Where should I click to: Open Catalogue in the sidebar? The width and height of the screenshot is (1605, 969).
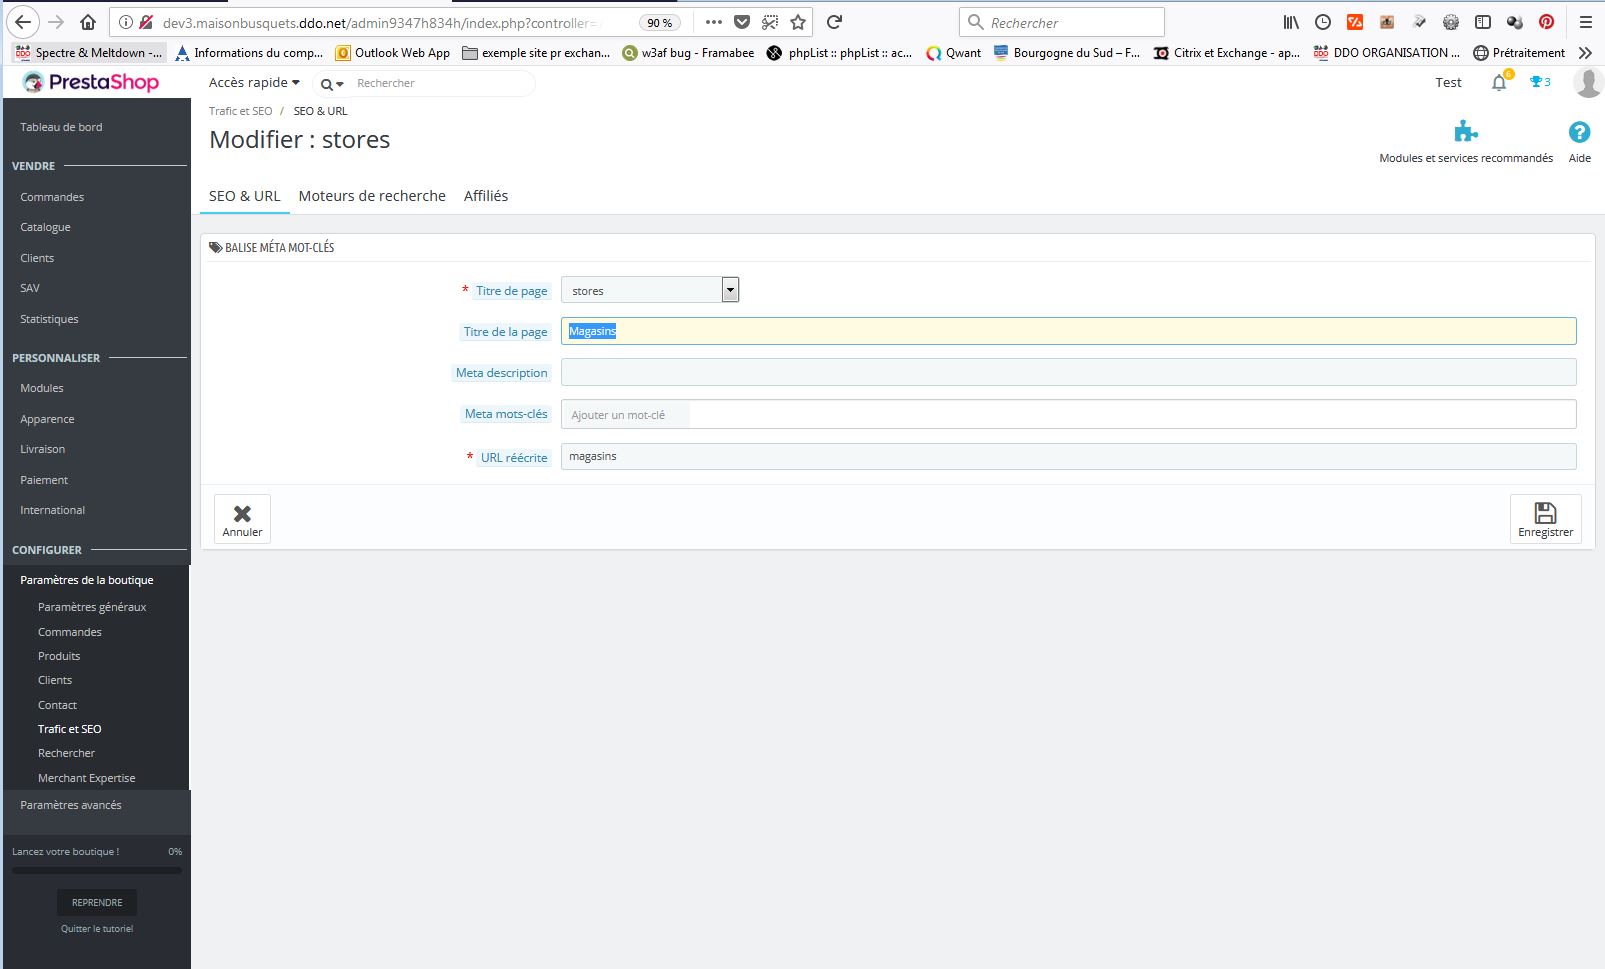tap(45, 227)
